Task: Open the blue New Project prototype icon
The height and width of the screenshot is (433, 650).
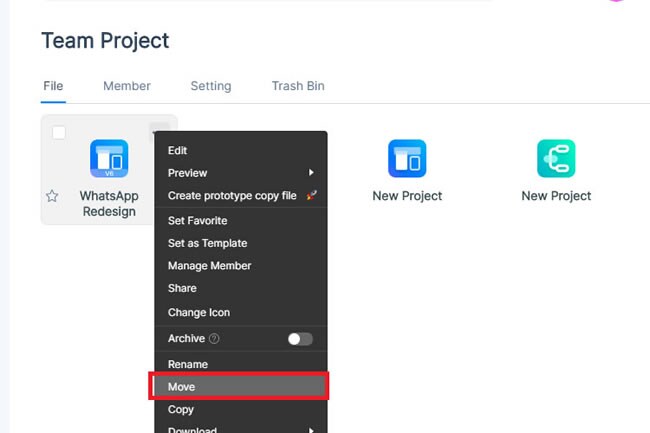Action: click(x=407, y=158)
